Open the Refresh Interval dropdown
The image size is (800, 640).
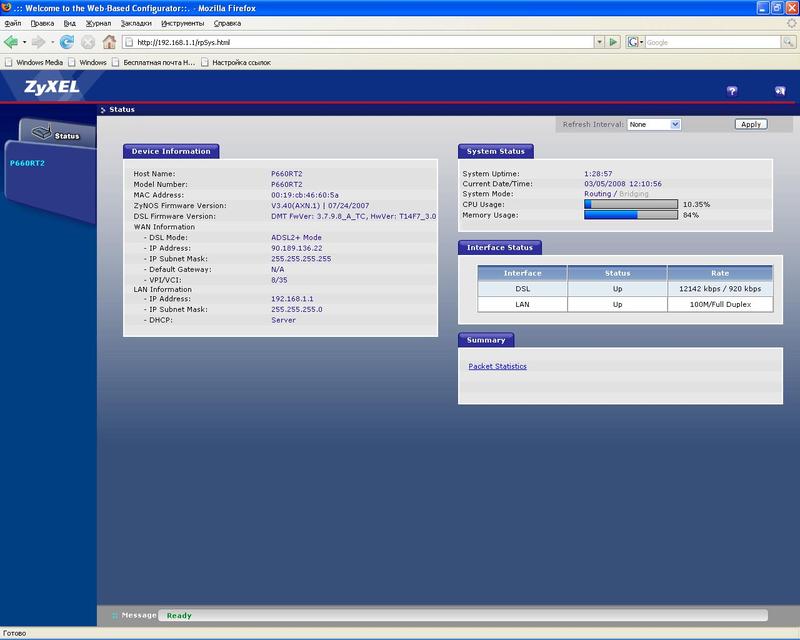(x=654, y=124)
